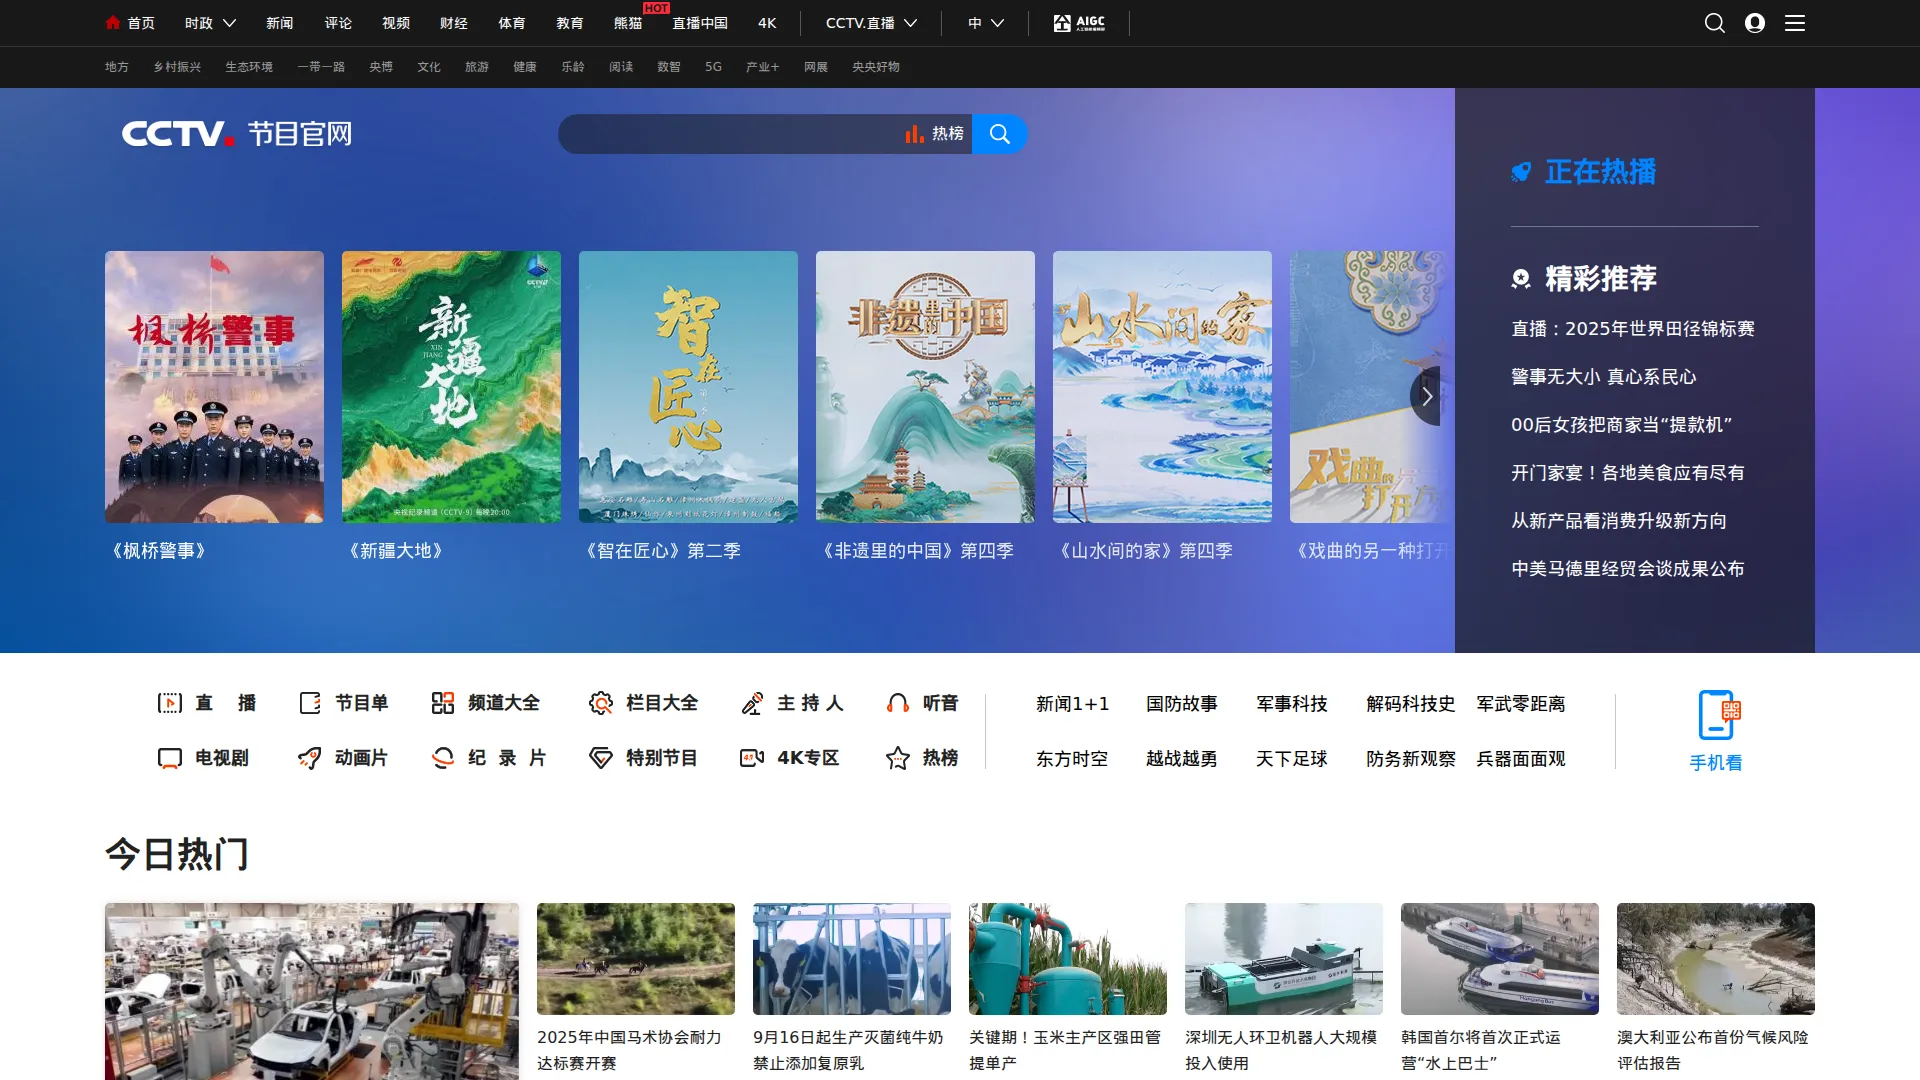Click the 正在热播 rocket icon
This screenshot has height=1080, width=1920.
point(1521,172)
